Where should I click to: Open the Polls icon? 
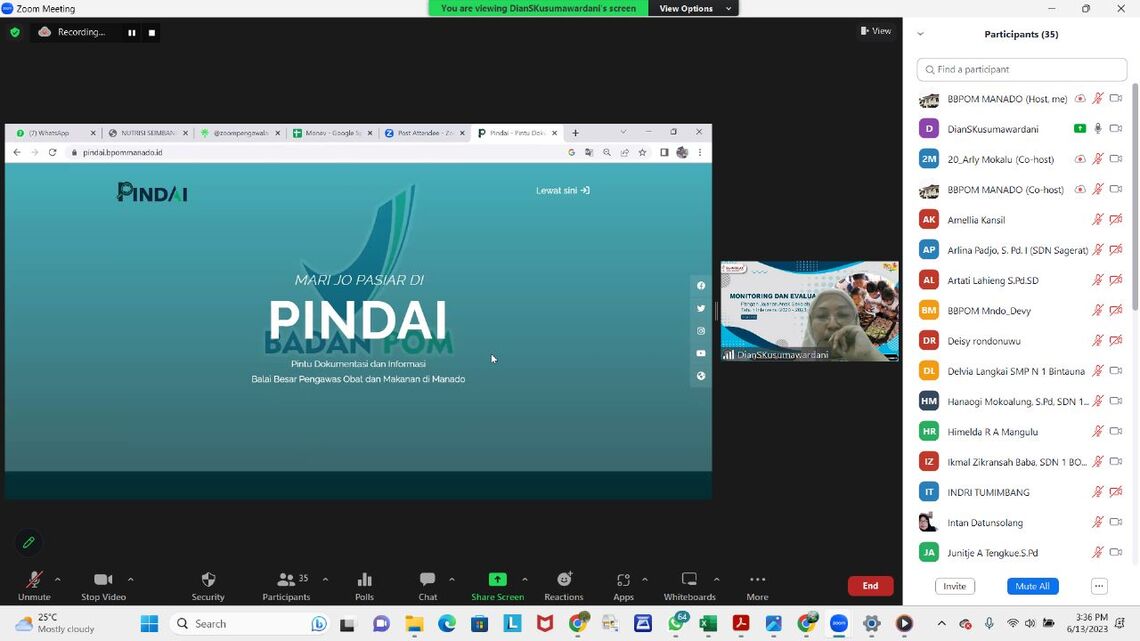pos(364,580)
